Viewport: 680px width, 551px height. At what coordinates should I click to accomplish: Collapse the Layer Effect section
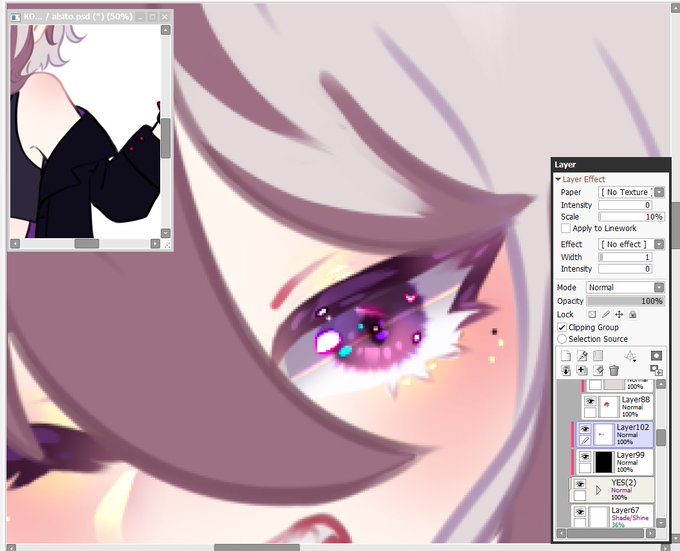coord(558,179)
